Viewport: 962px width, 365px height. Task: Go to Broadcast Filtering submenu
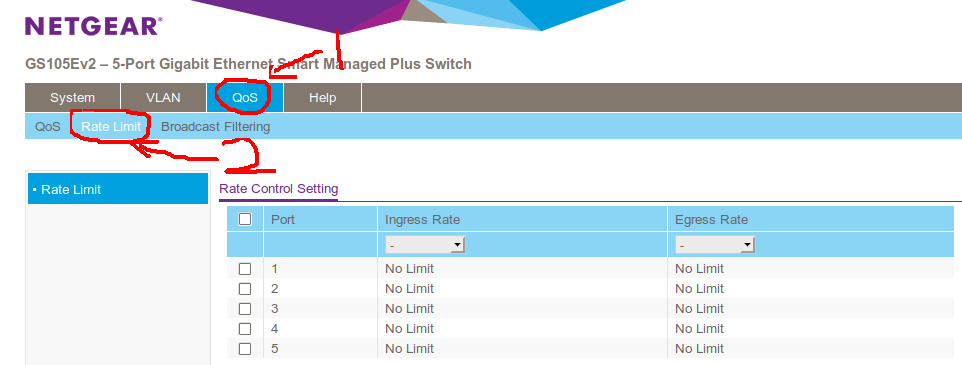tap(215, 127)
